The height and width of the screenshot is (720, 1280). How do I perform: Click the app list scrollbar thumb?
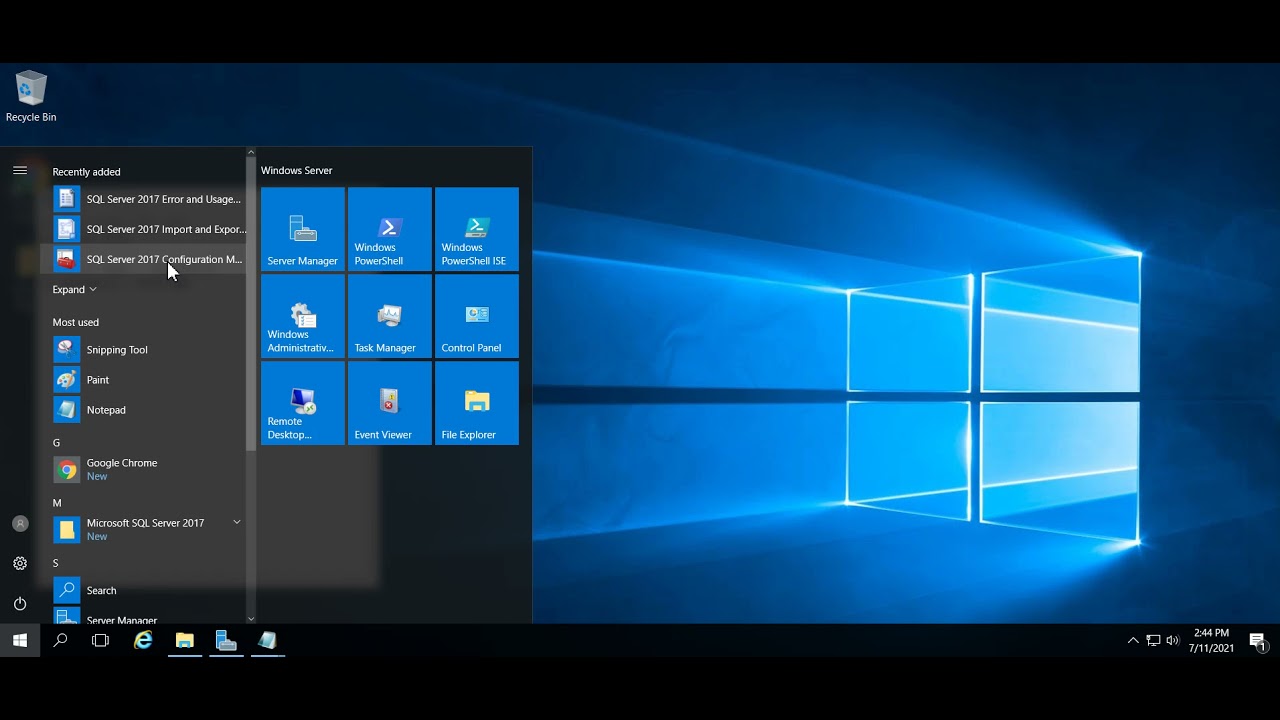(251, 305)
